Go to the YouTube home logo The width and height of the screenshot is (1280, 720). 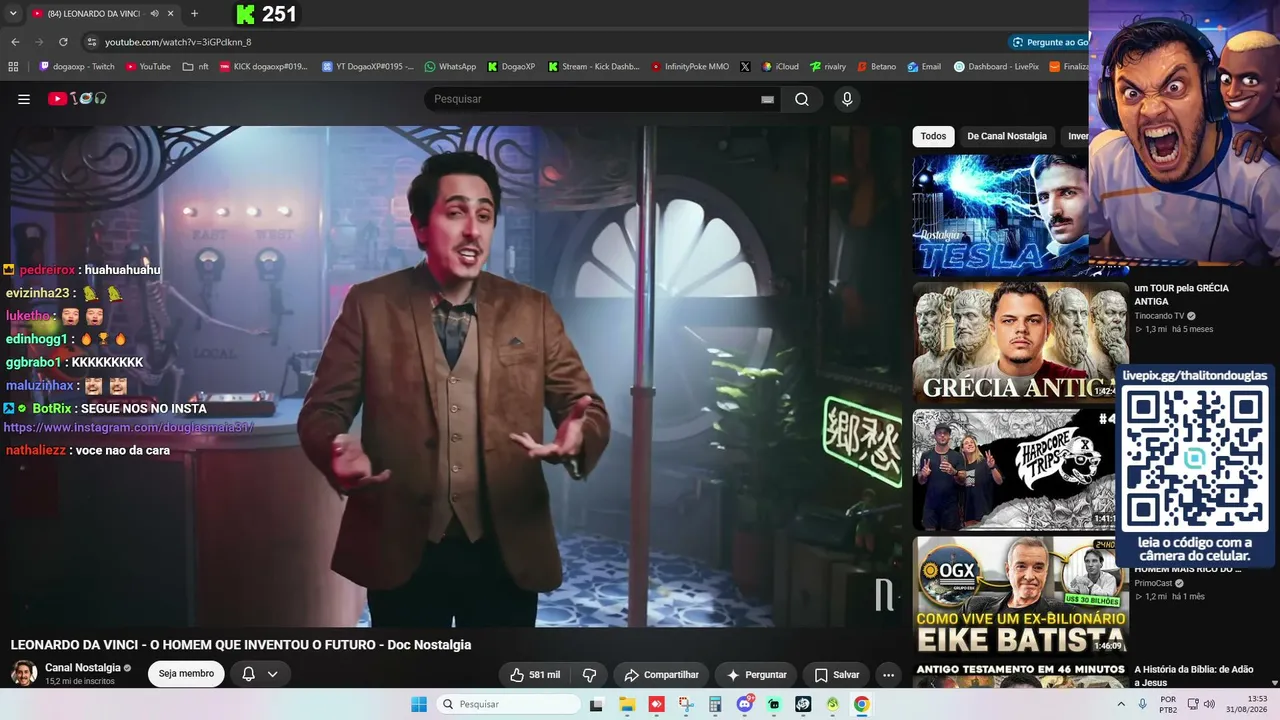pos(77,99)
